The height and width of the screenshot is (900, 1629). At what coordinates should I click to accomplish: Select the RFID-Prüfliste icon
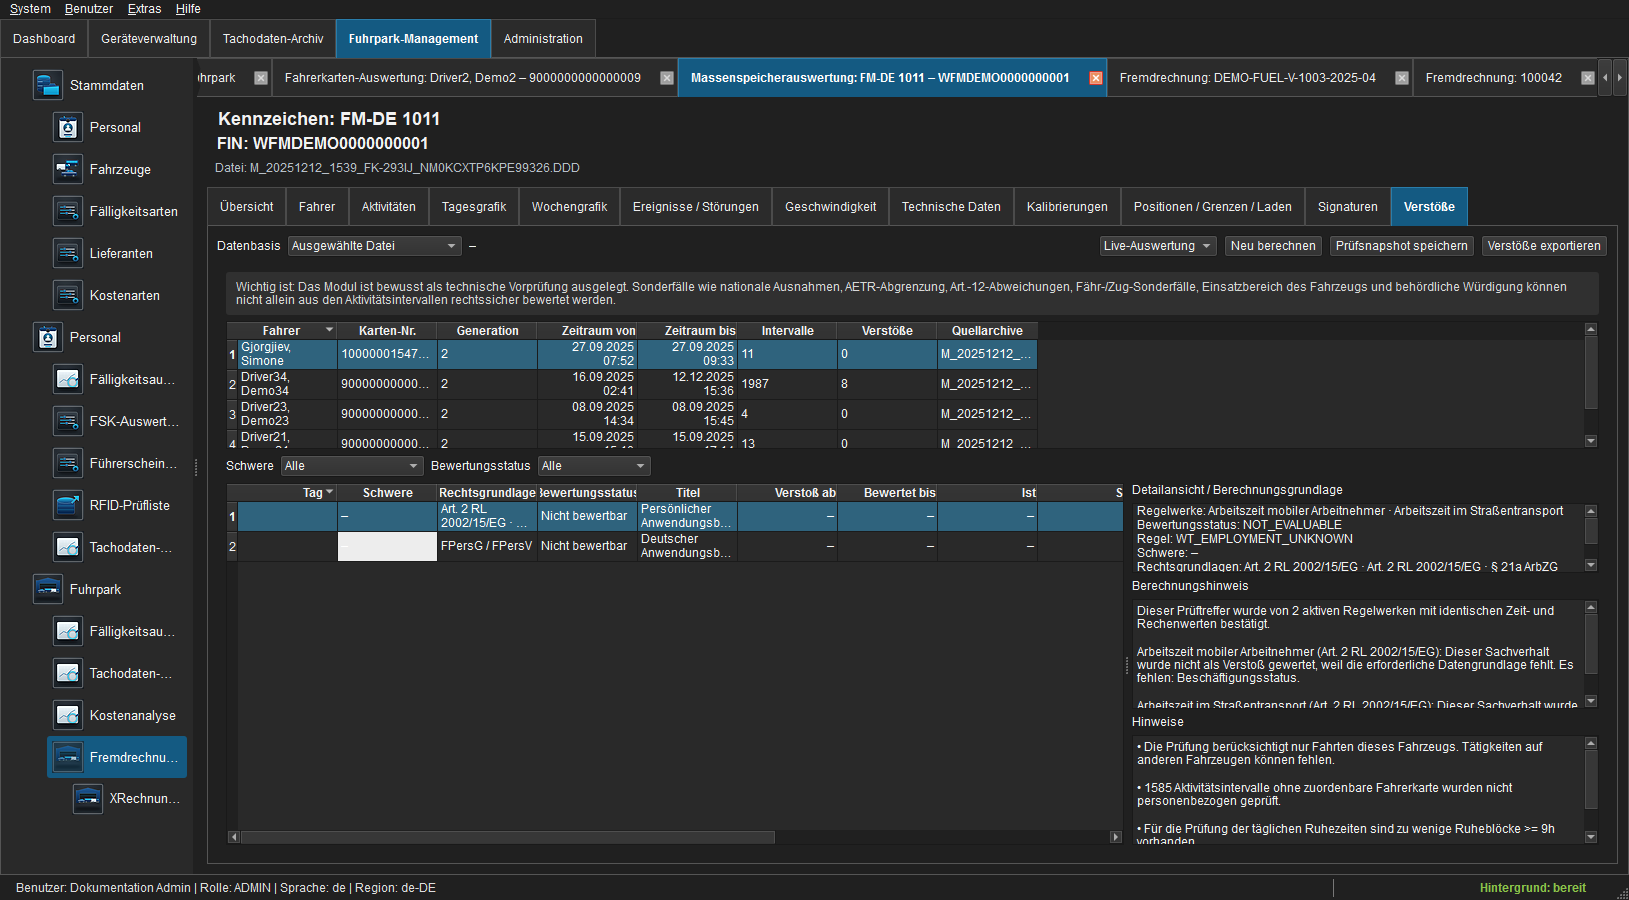tap(67, 505)
